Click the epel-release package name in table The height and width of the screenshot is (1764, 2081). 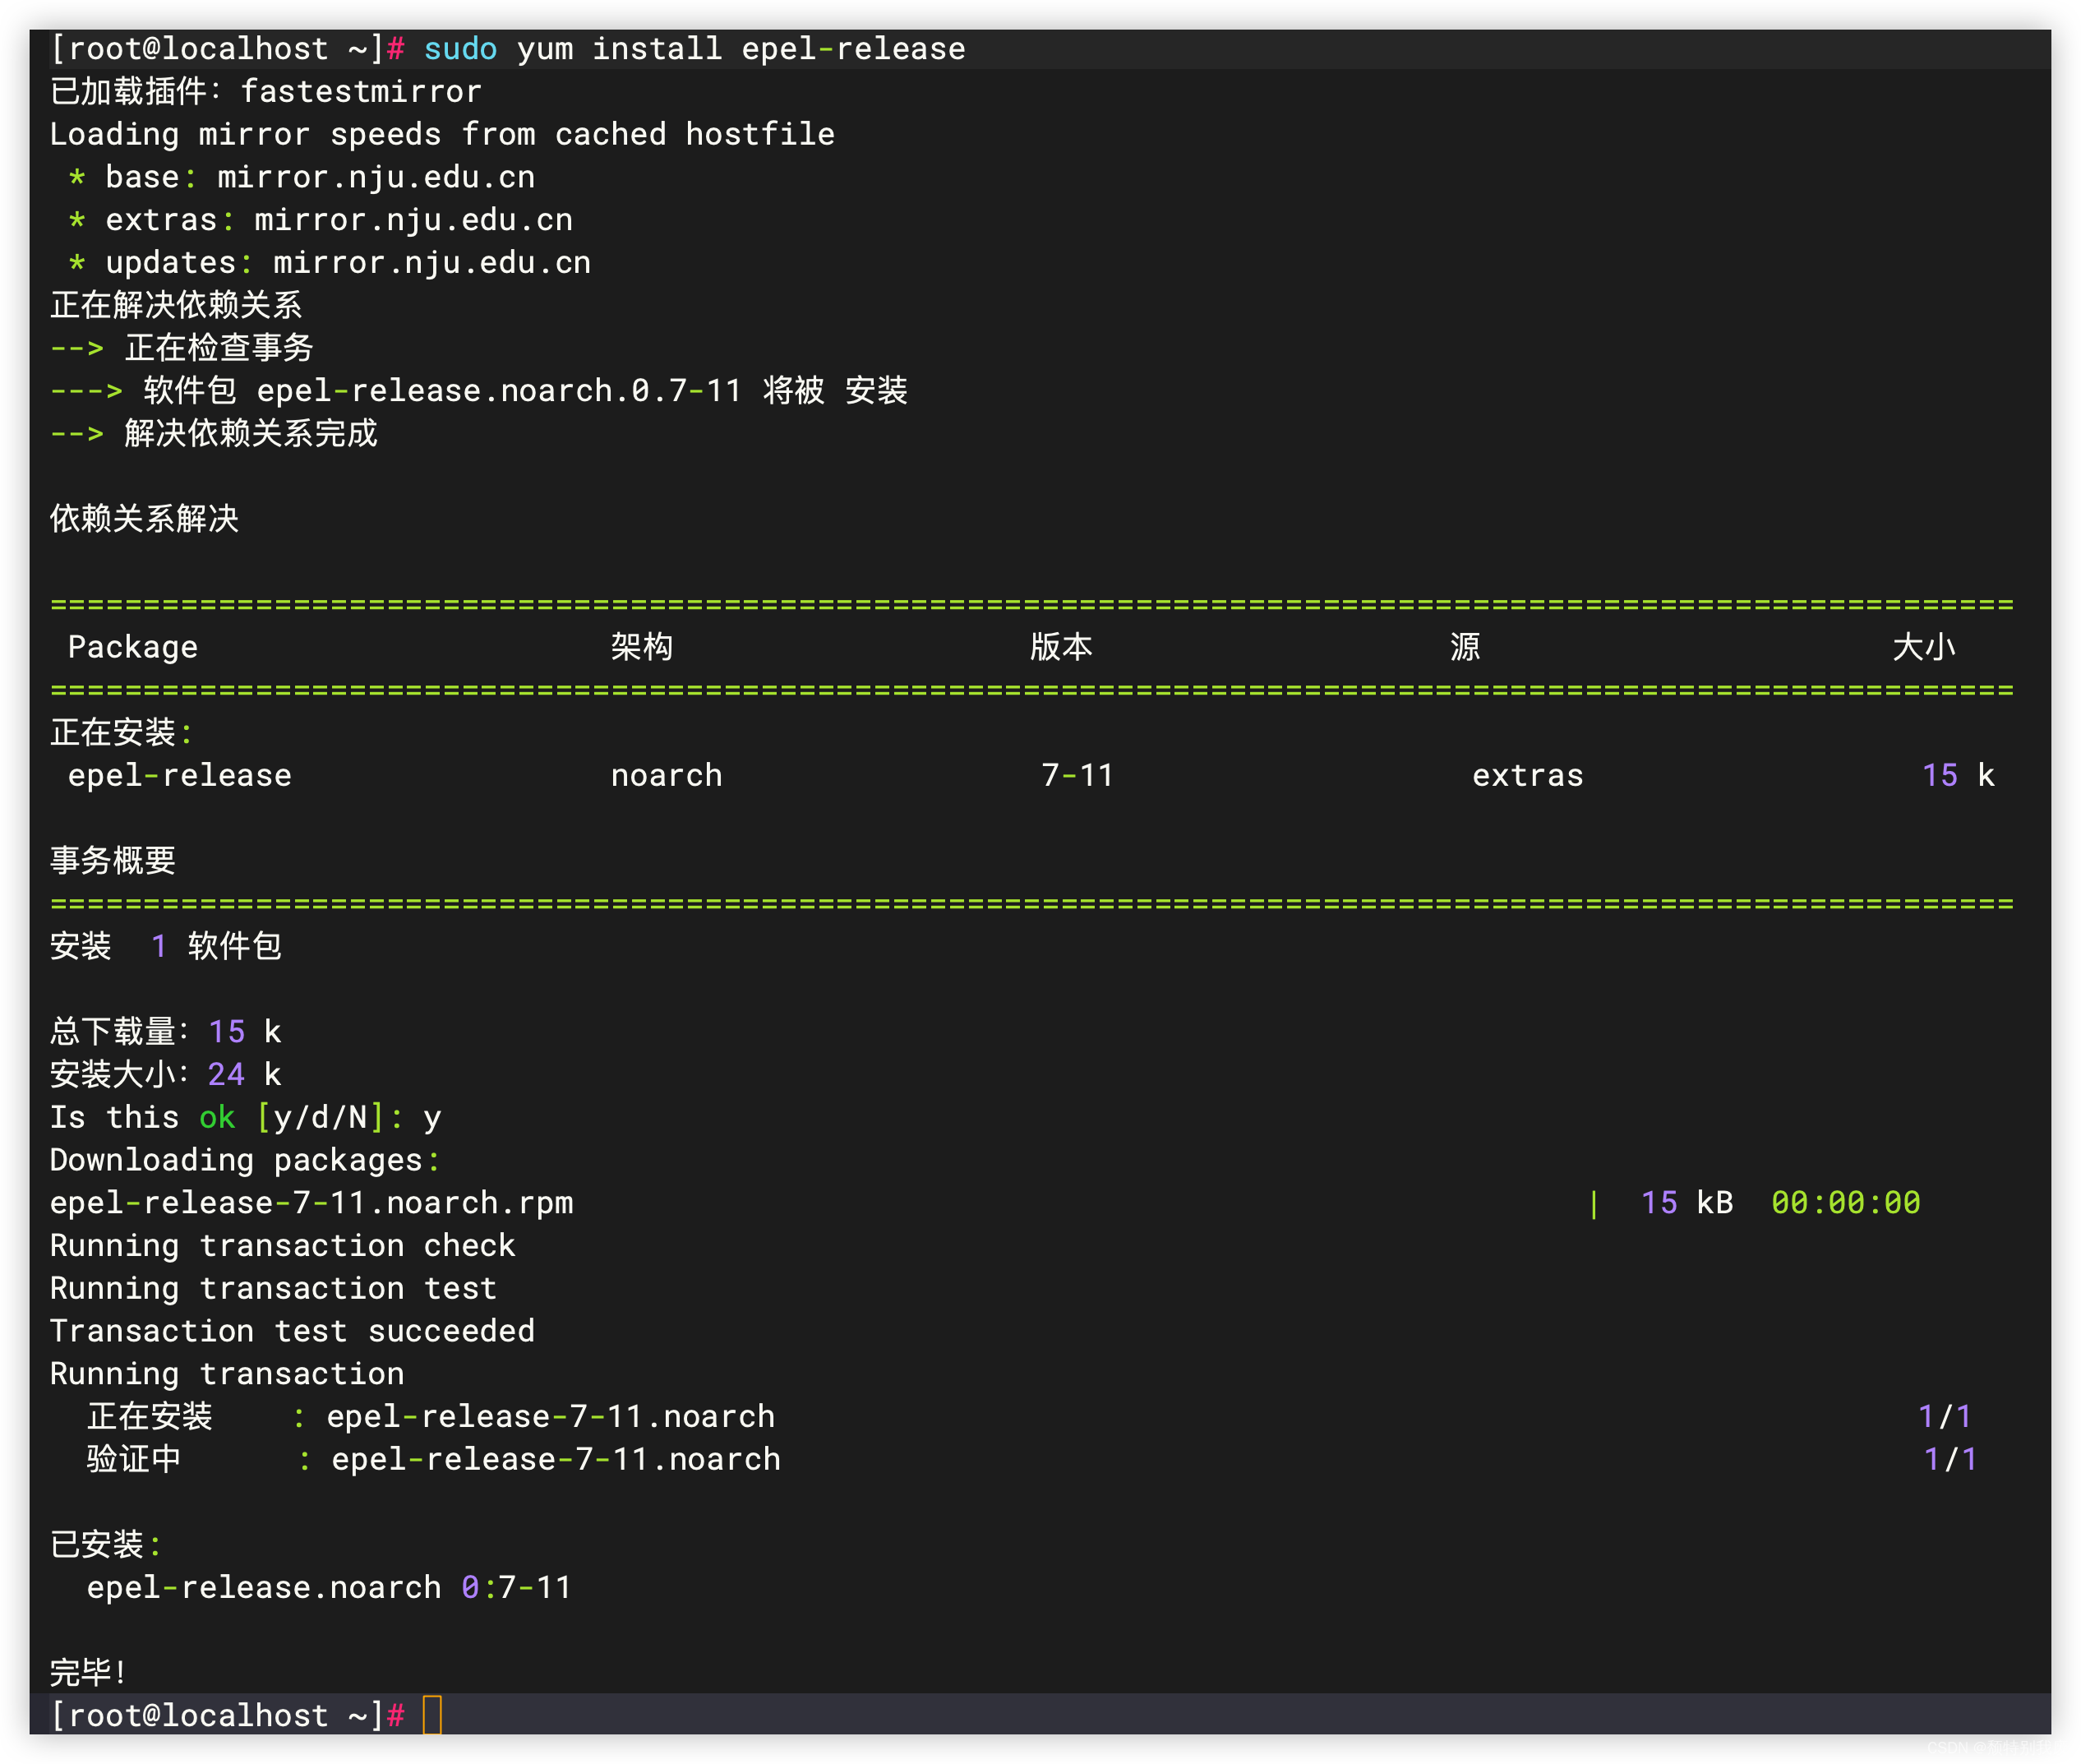point(178,775)
